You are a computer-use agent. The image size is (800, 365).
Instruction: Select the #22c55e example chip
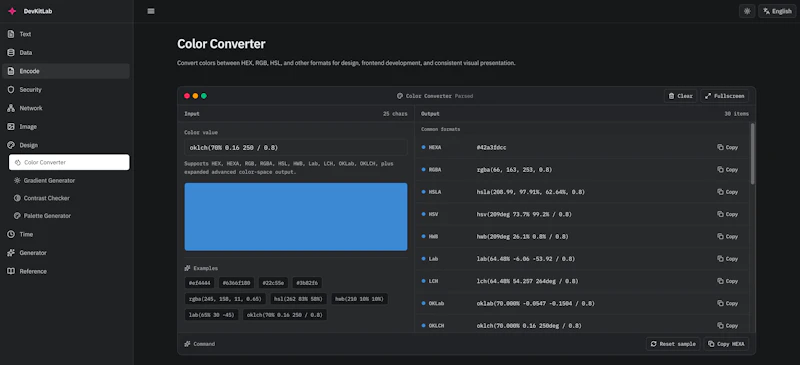tap(273, 283)
